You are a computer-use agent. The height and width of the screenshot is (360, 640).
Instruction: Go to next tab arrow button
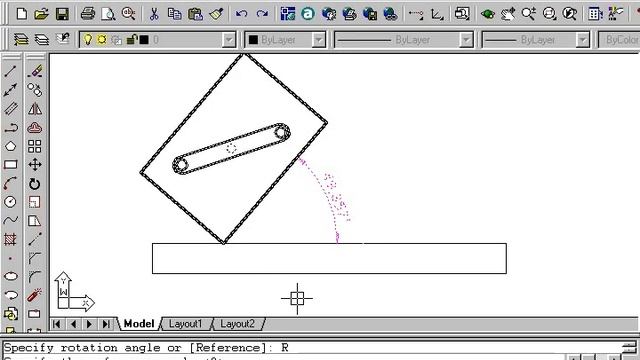tap(89, 324)
